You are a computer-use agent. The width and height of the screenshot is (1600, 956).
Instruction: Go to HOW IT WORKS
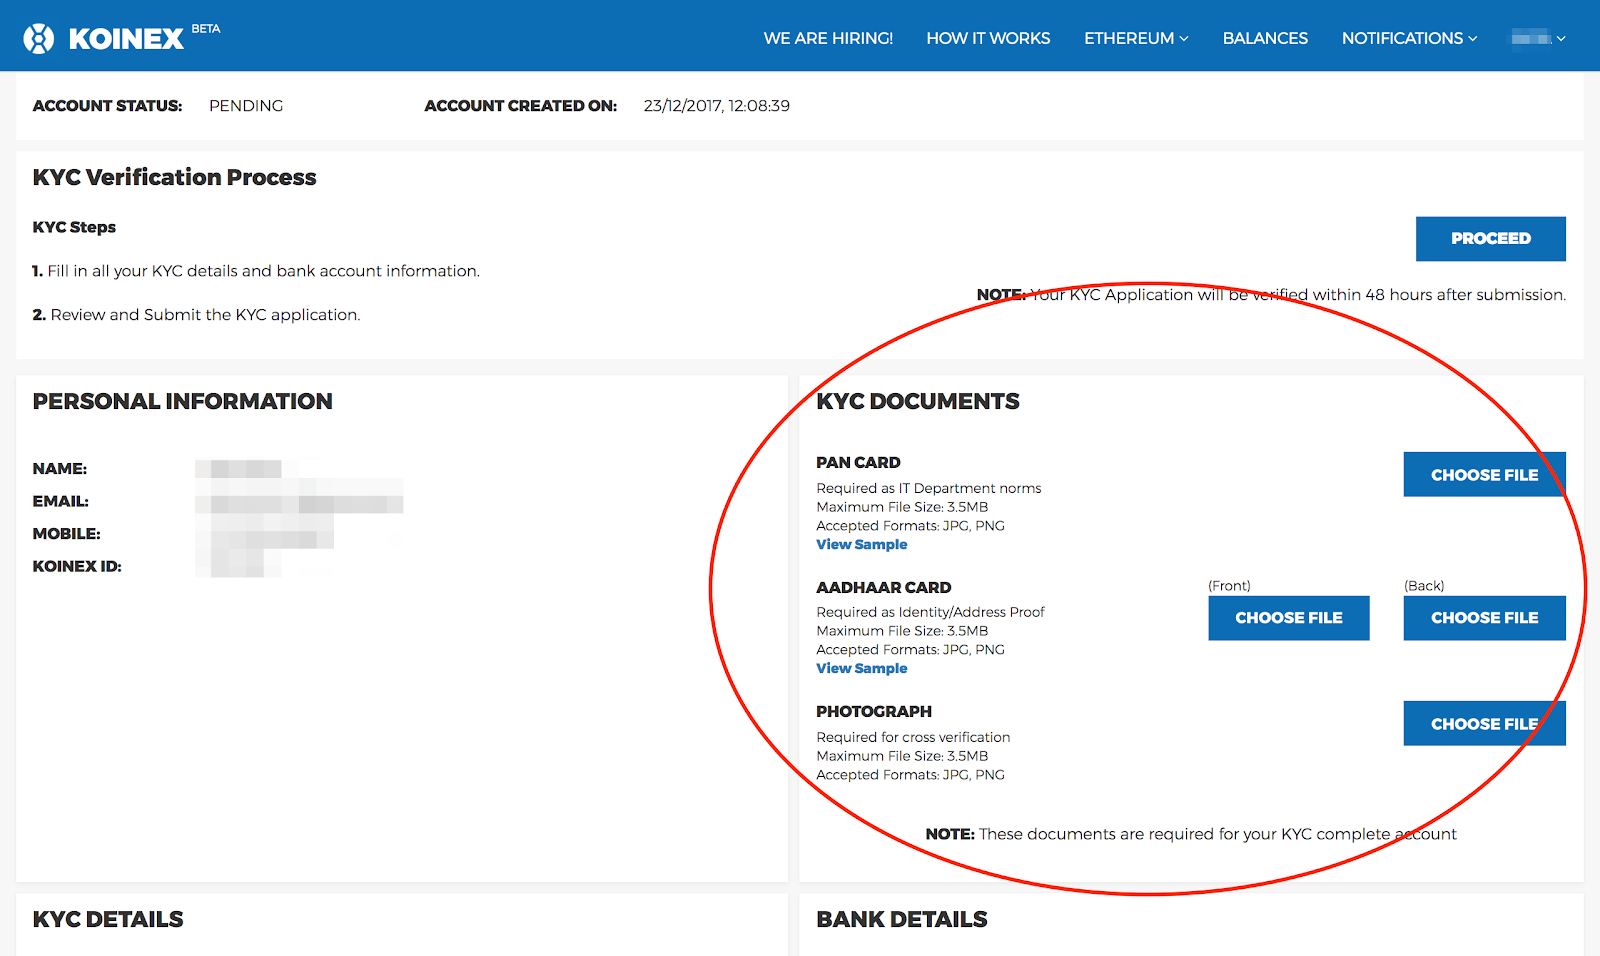pyautogui.click(x=988, y=38)
